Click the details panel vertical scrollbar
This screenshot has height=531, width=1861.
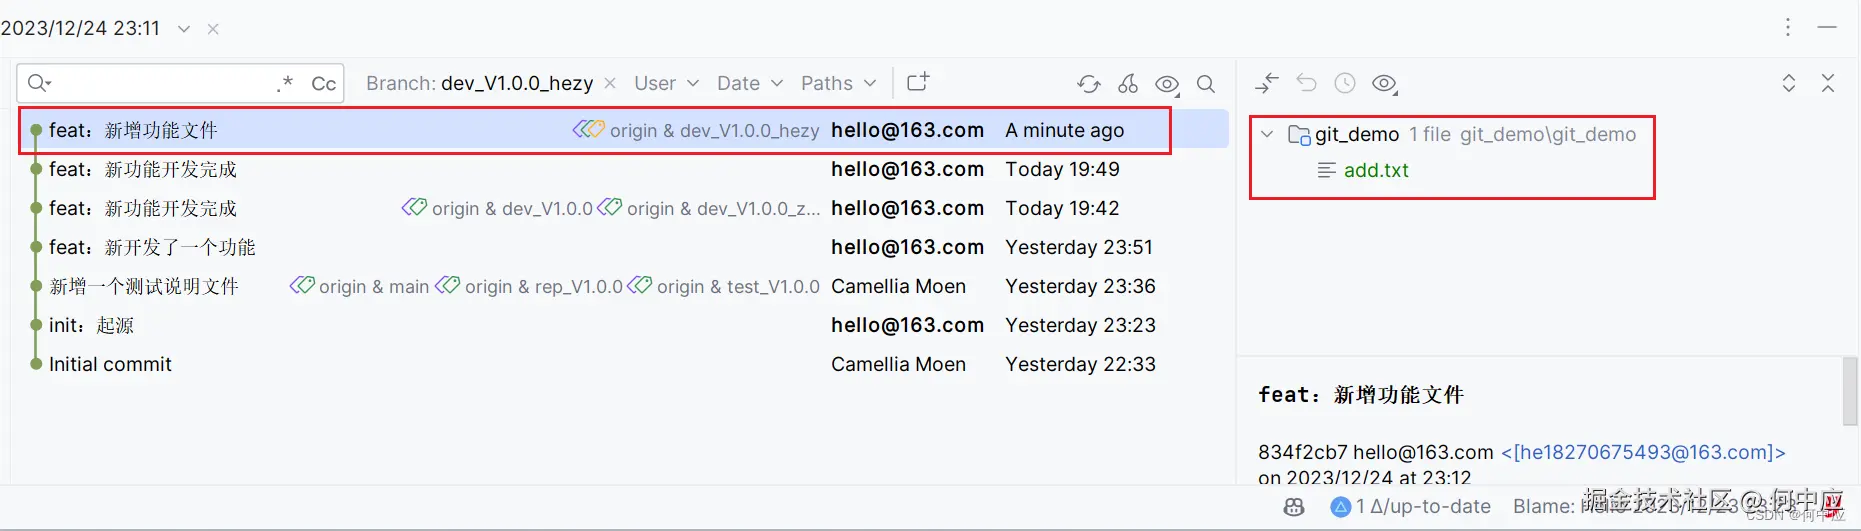pos(1850,391)
